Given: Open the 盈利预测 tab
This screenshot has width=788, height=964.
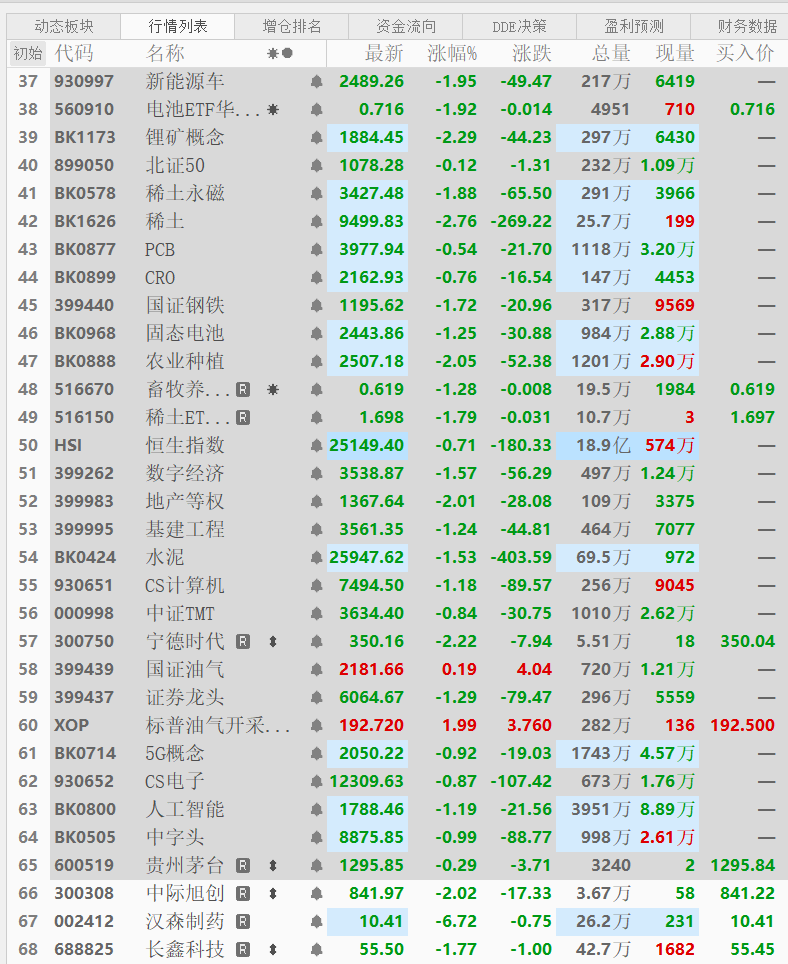Looking at the screenshot, I should (x=634, y=26).
